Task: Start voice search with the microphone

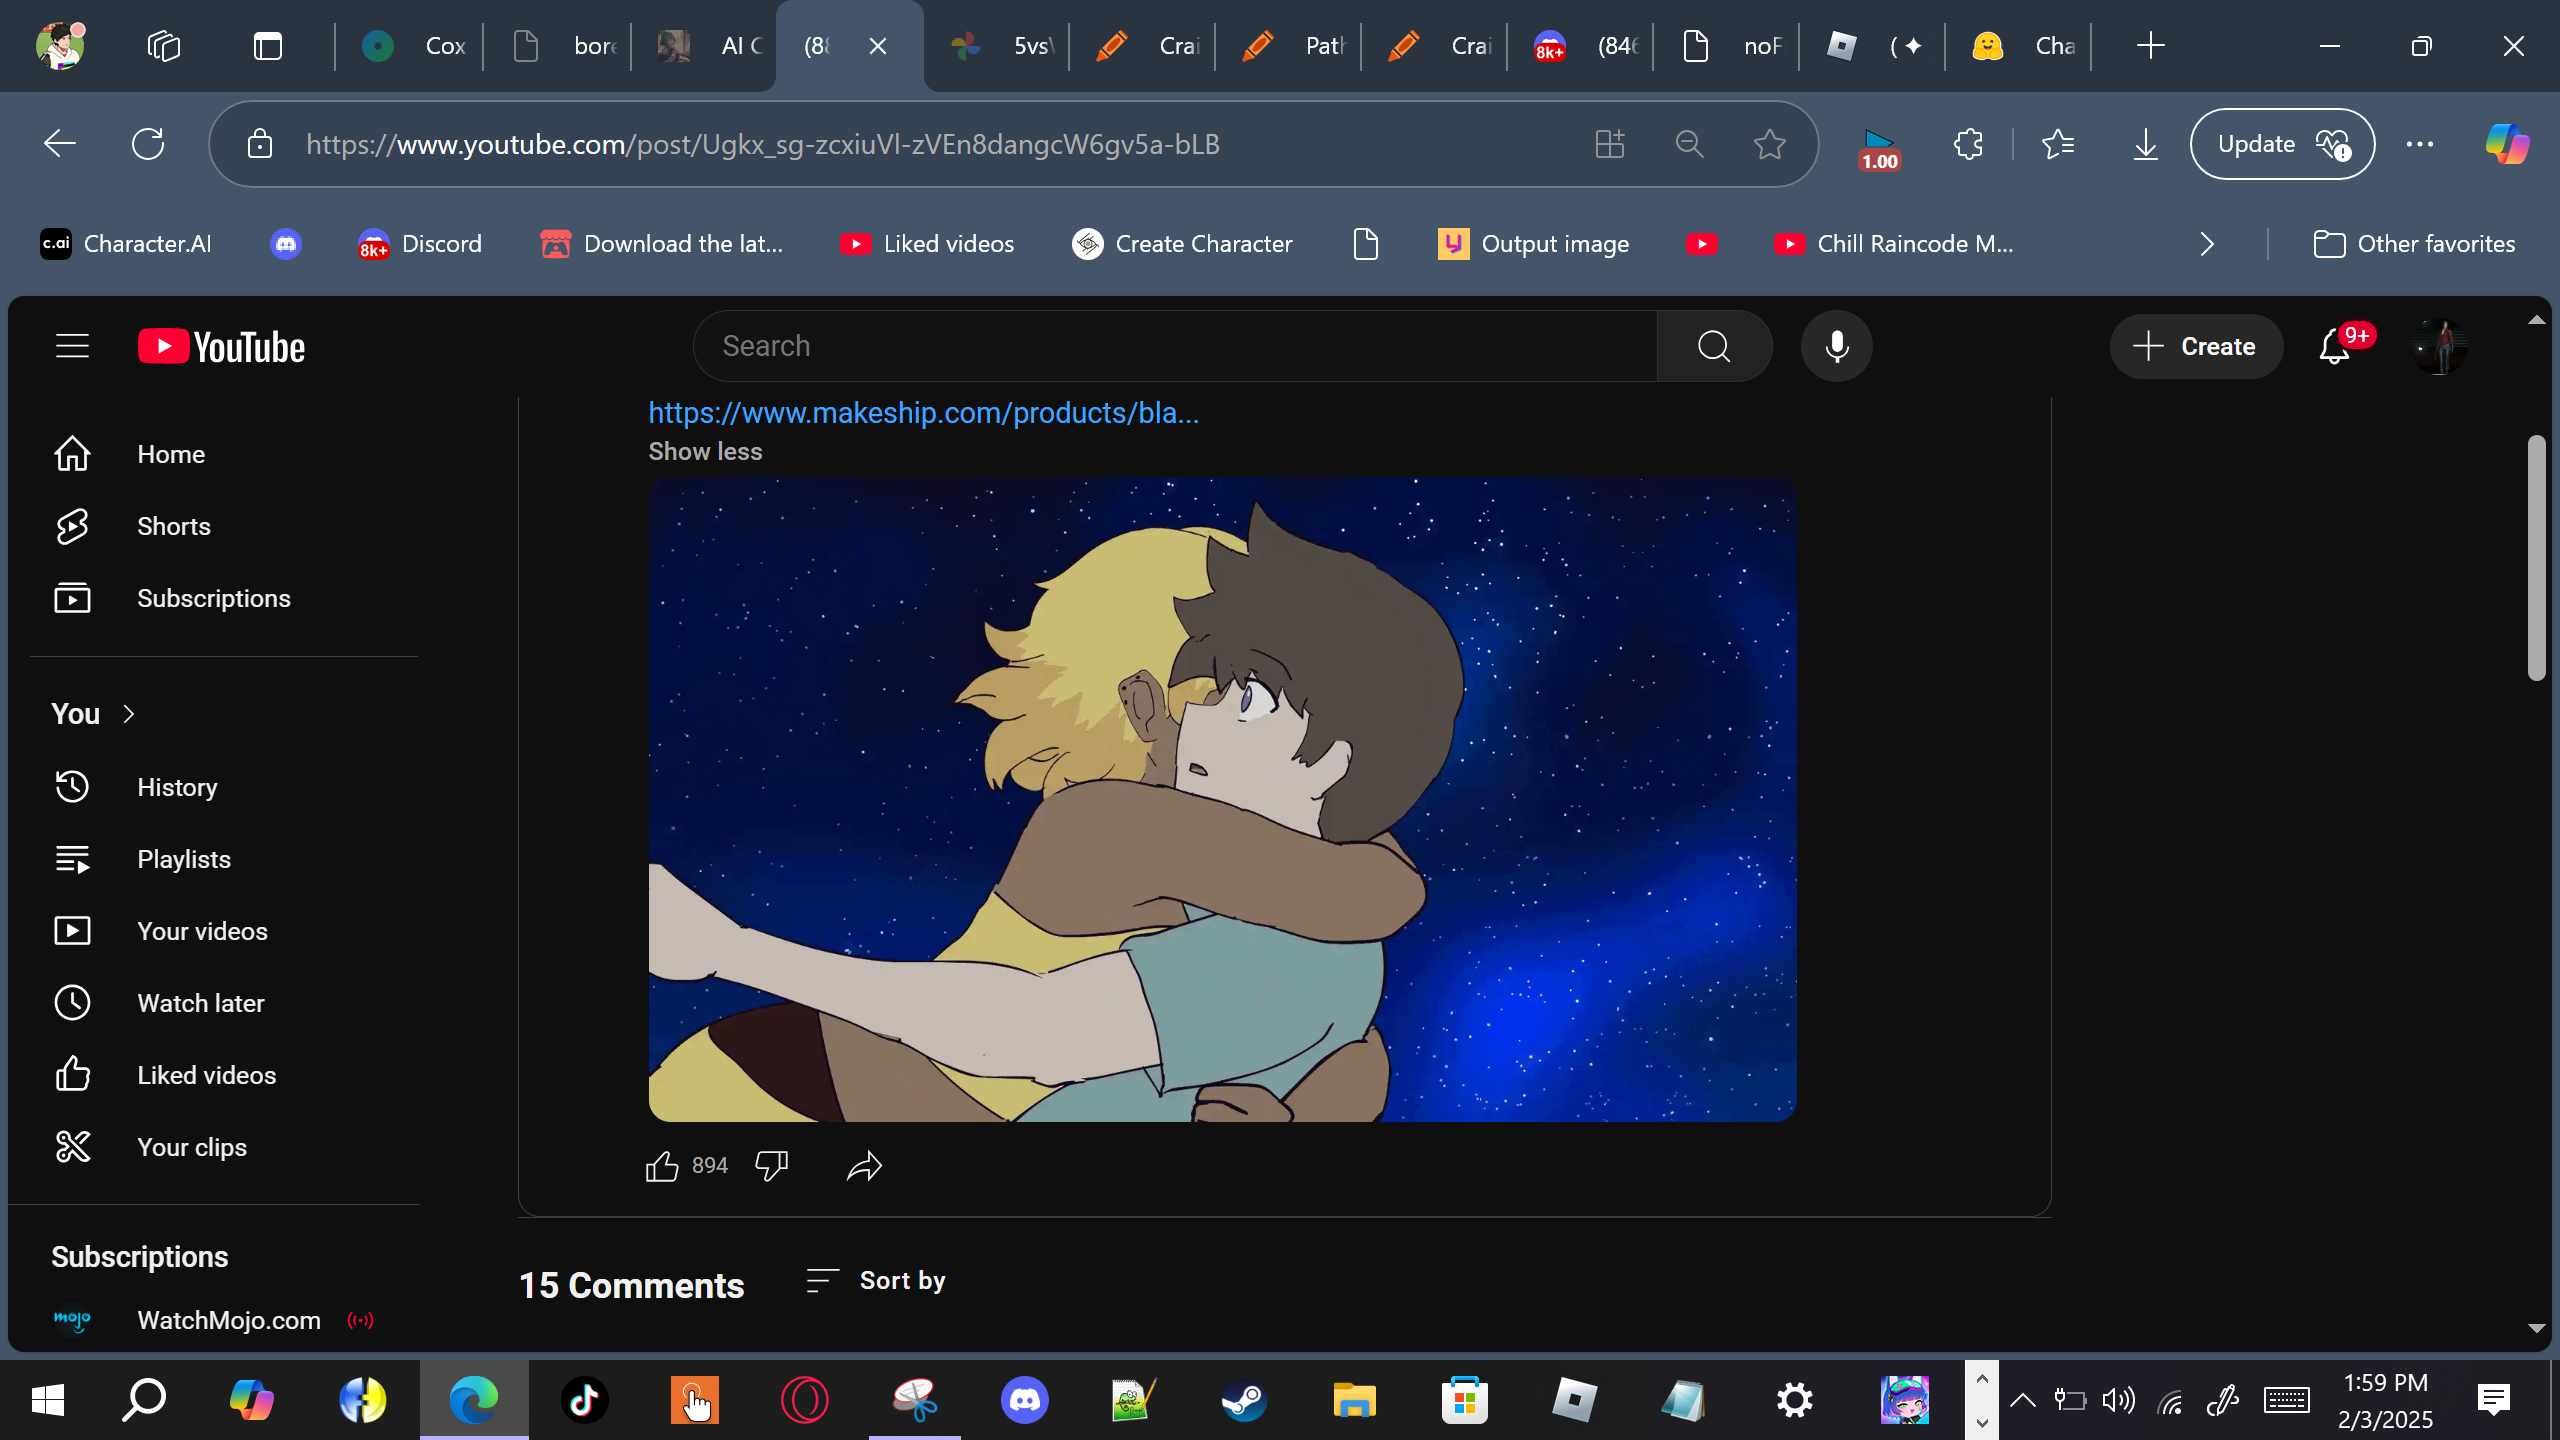Action: point(1837,346)
